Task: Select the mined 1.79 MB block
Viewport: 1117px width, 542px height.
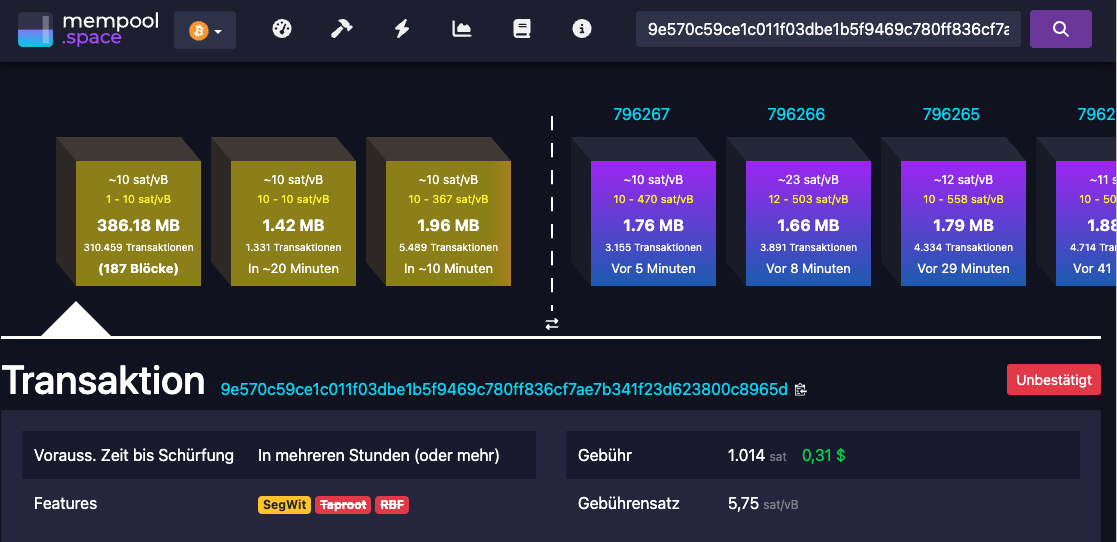Action: click(963, 223)
